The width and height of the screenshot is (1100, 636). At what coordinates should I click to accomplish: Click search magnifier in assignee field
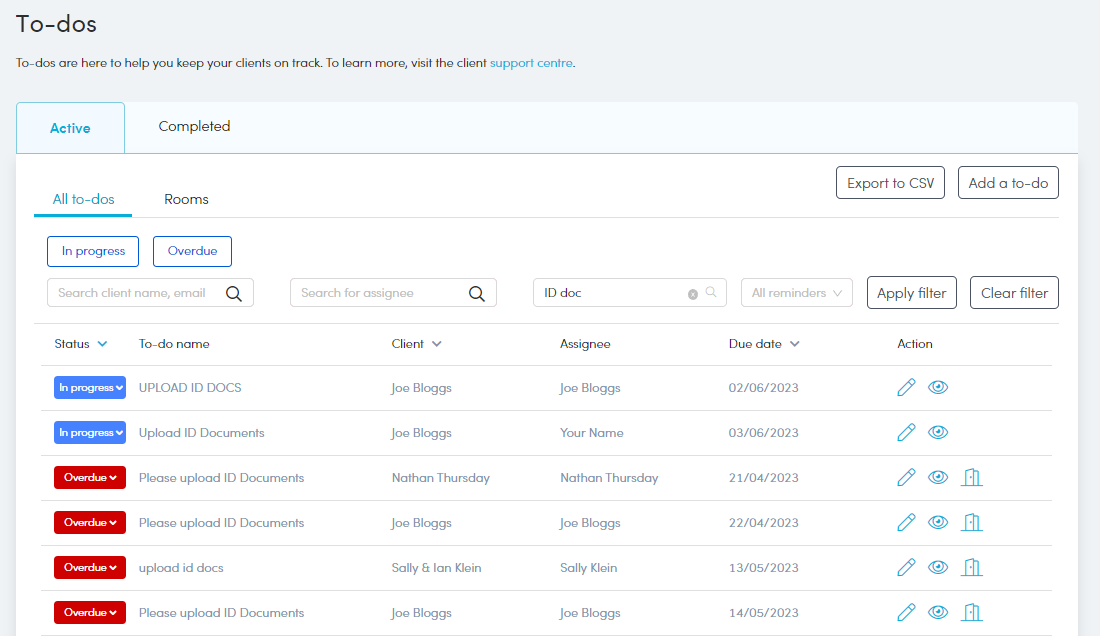click(477, 293)
